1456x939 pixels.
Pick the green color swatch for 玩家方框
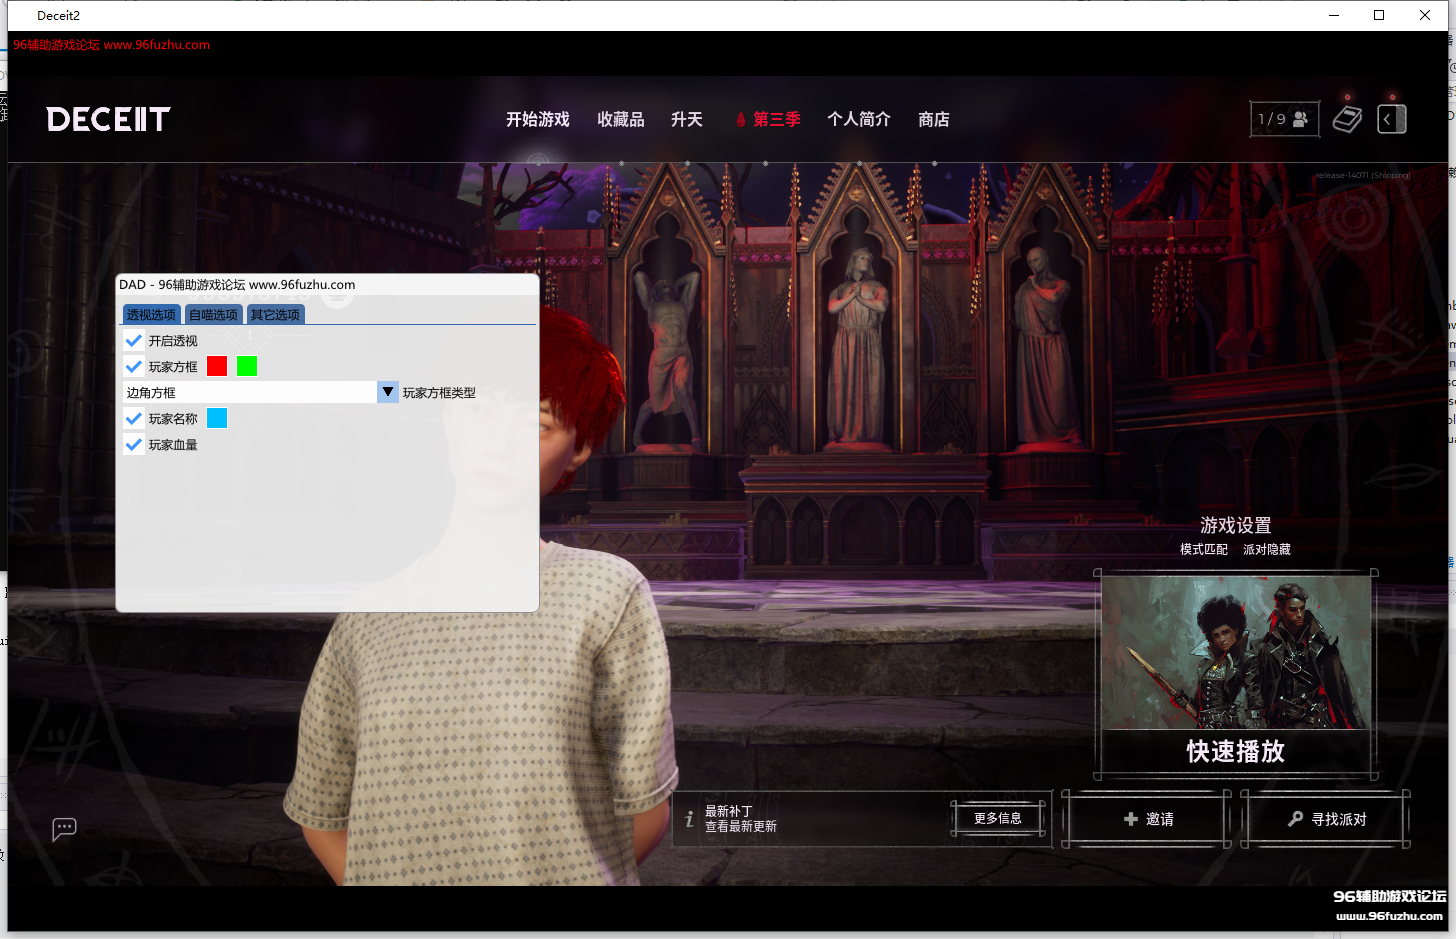click(247, 366)
